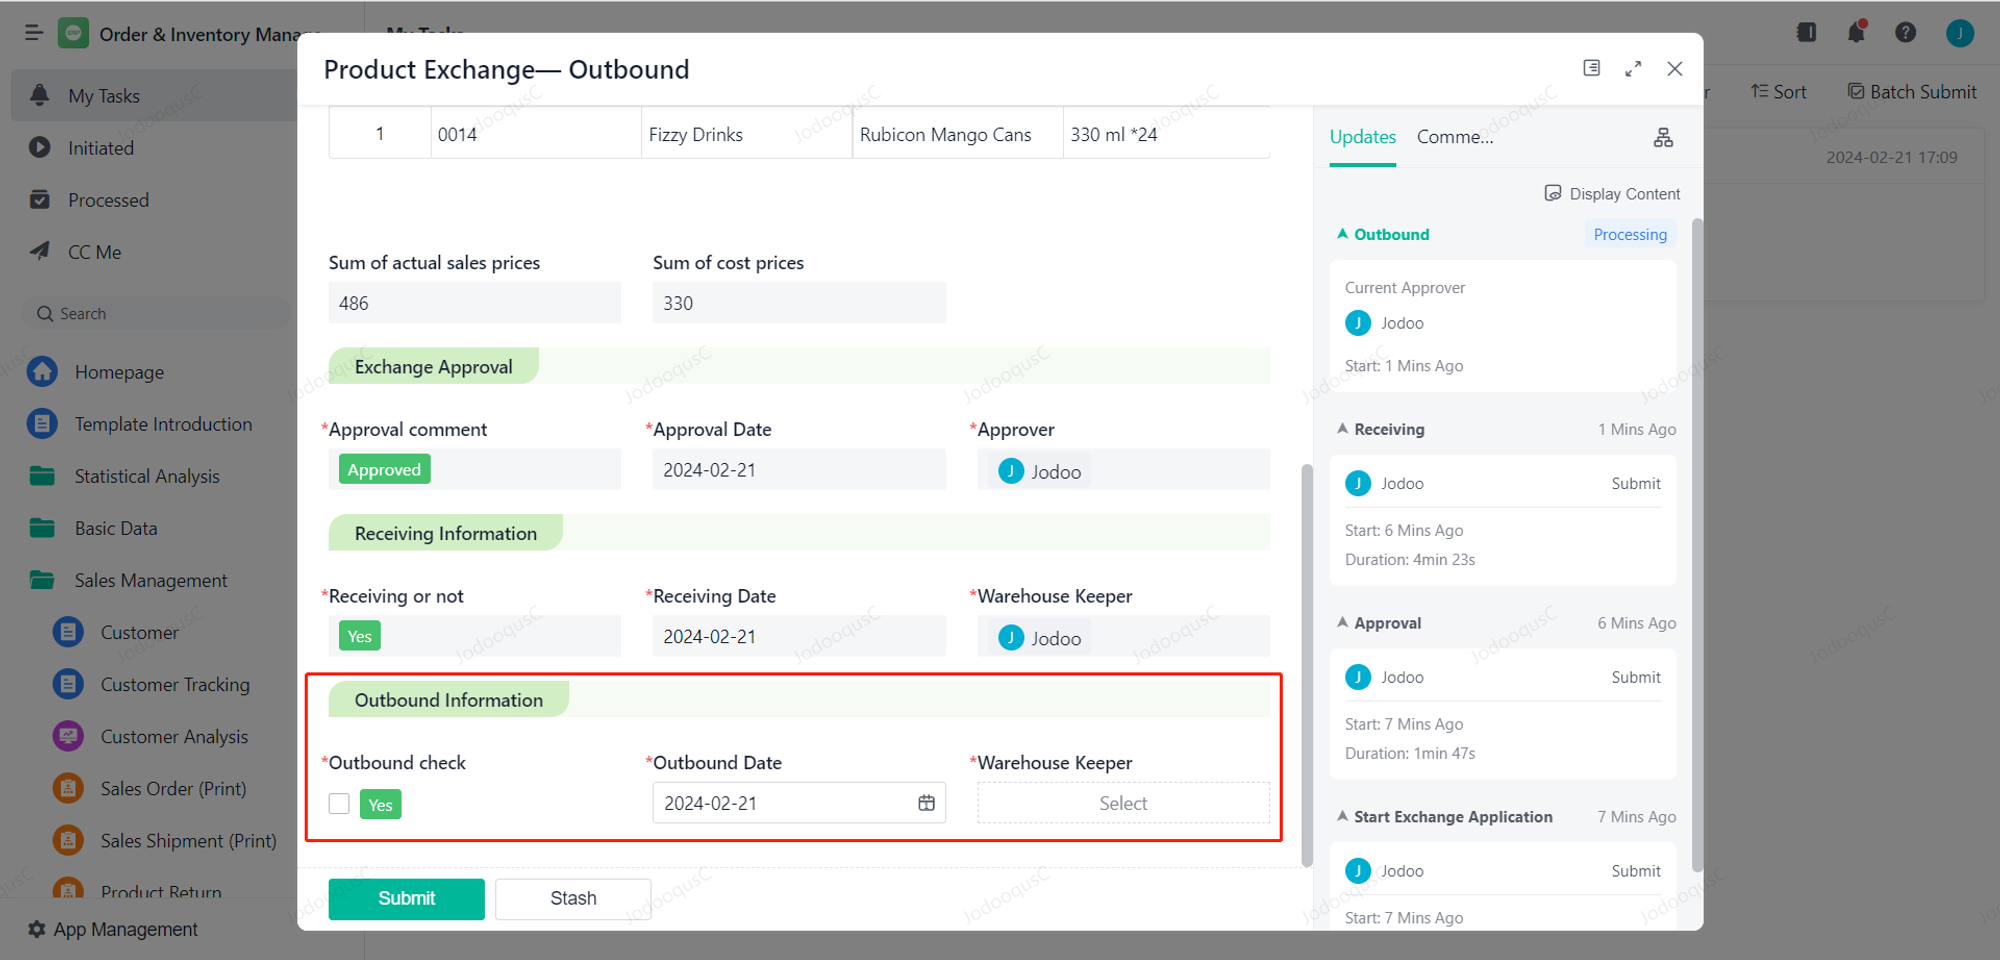Viewport: 2000px width, 960px height.
Task: Click the hamburger menu icon
Action: pyautogui.click(x=33, y=33)
